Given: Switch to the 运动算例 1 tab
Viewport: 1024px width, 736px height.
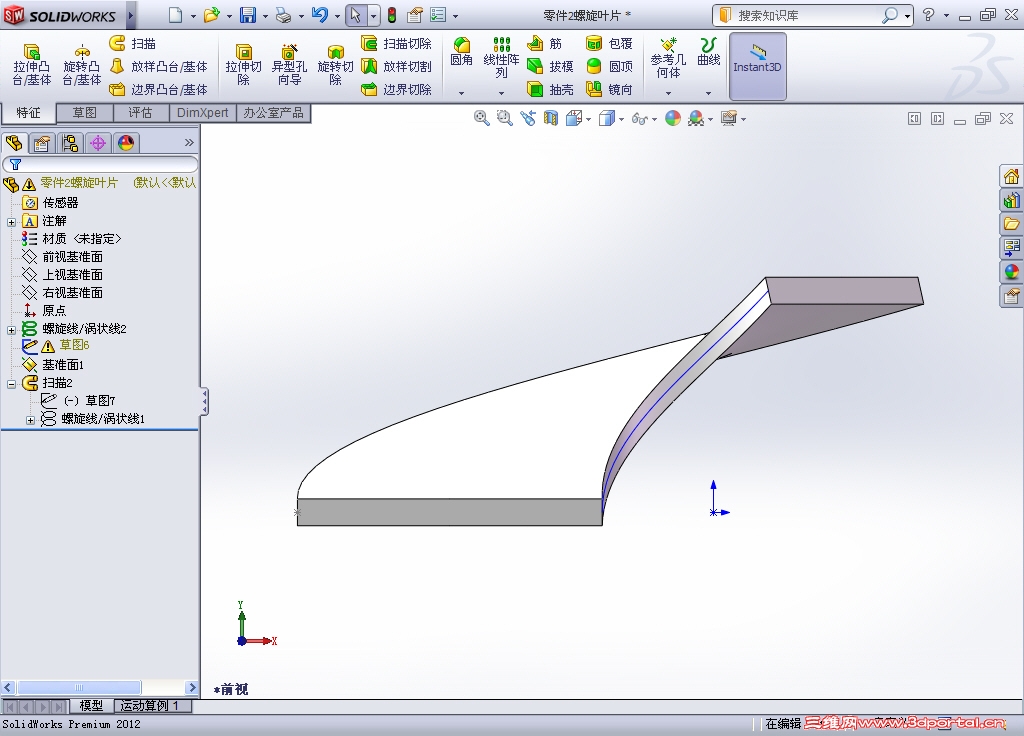Looking at the screenshot, I should [x=153, y=706].
